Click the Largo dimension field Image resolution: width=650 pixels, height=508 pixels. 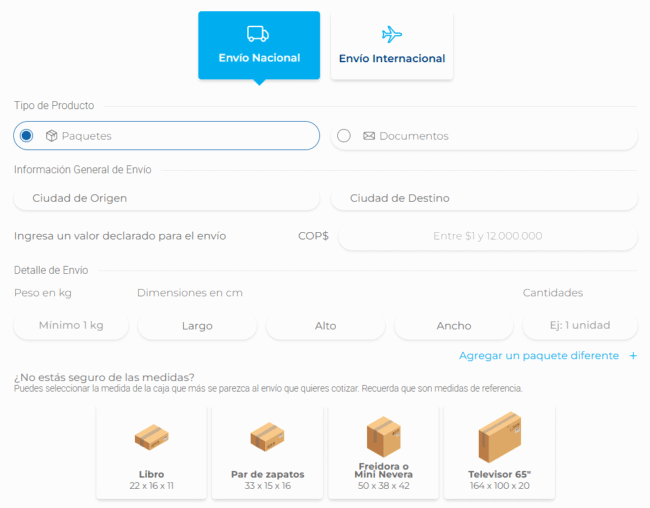197,326
